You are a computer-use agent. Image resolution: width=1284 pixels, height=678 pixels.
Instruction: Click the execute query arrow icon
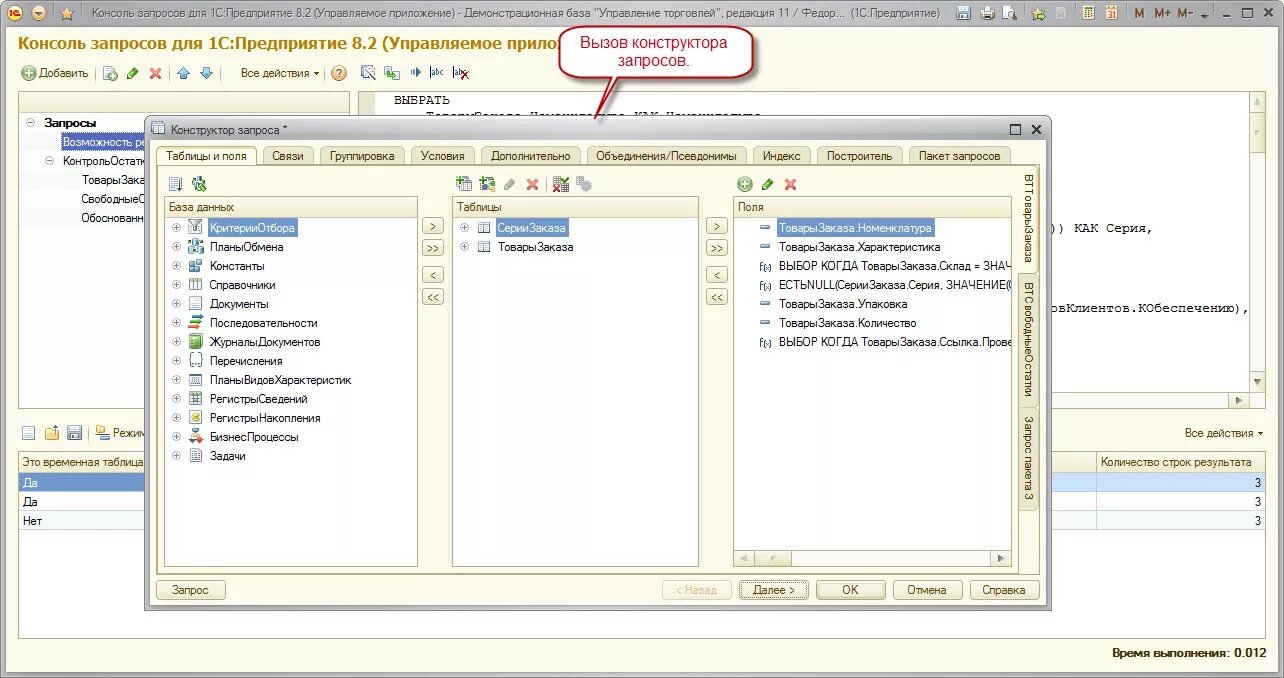415,73
